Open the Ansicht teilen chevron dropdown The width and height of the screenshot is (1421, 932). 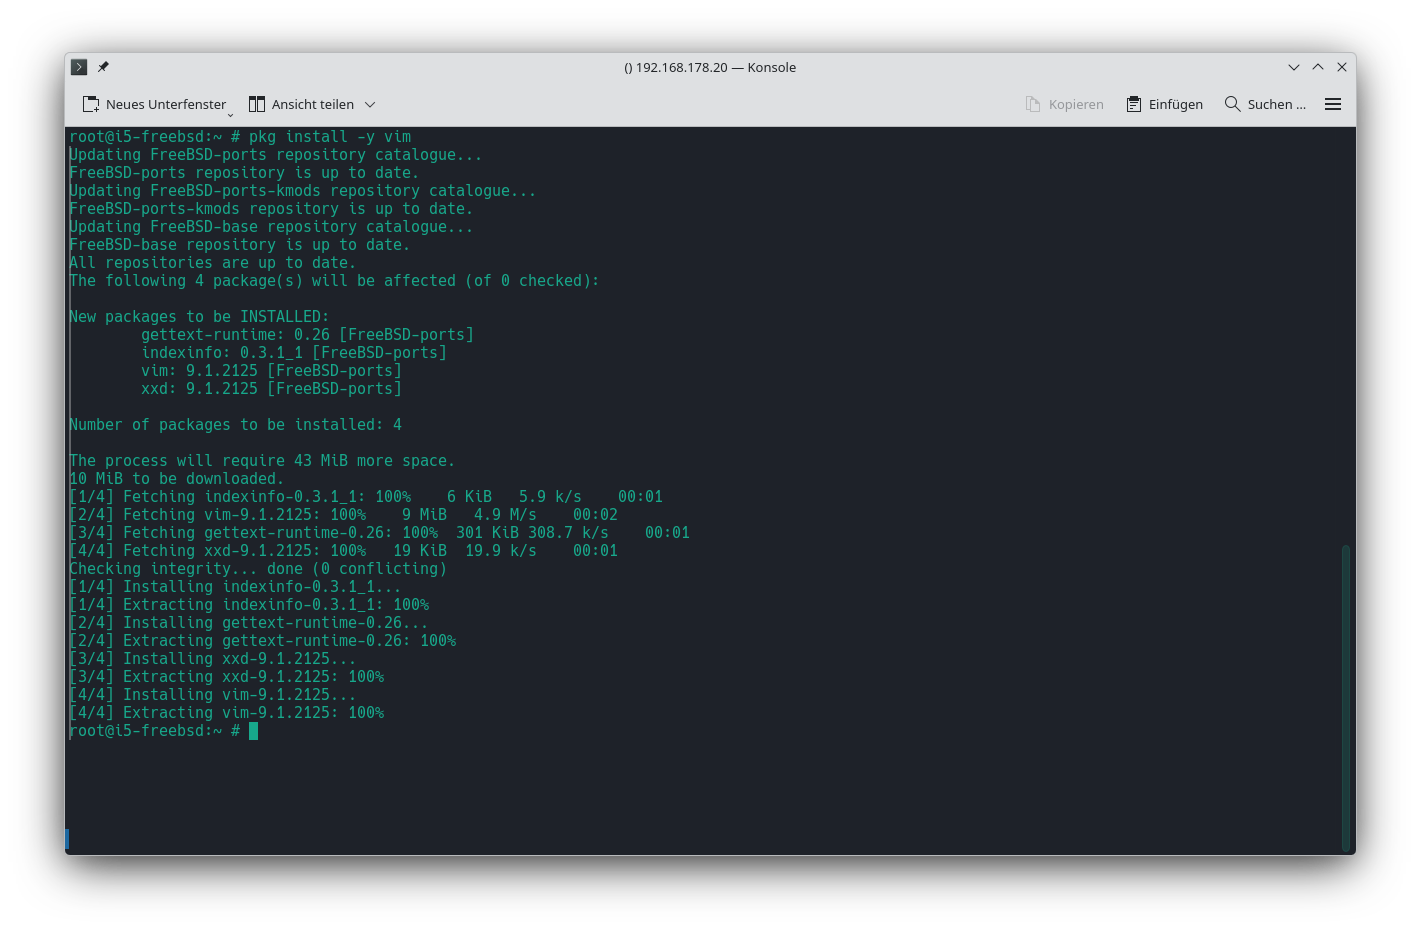pos(370,104)
